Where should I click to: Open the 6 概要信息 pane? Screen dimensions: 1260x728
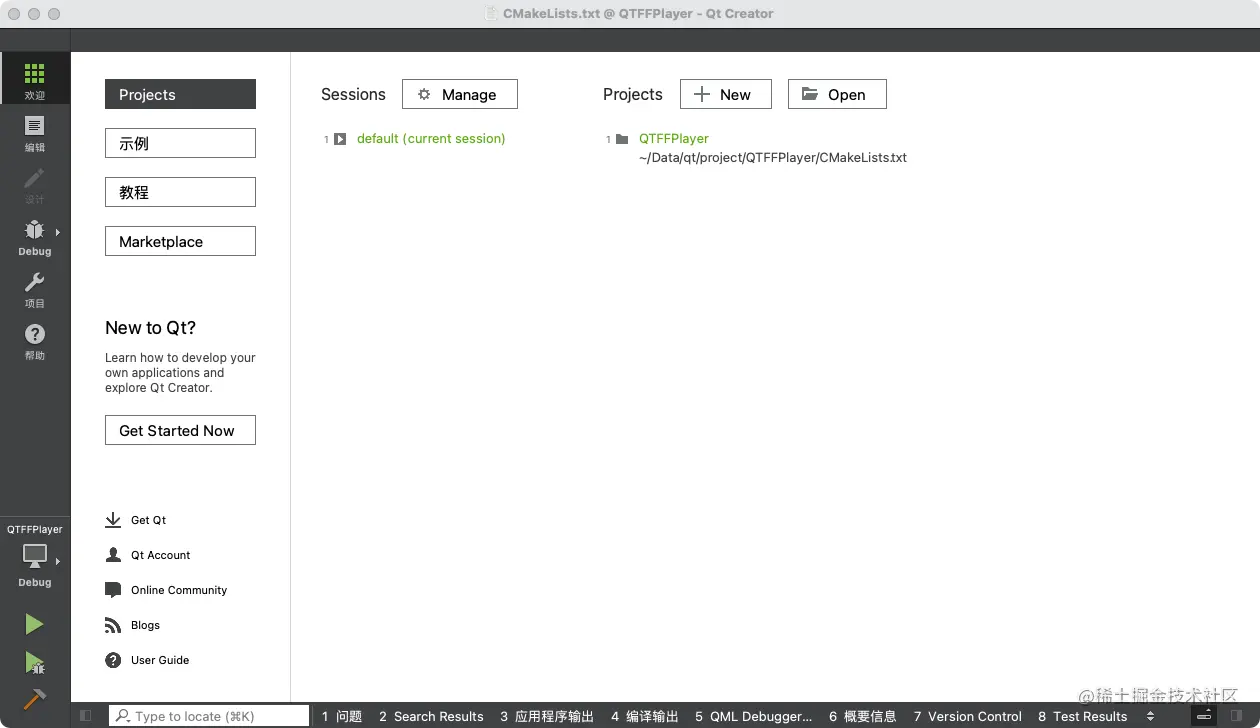863,716
